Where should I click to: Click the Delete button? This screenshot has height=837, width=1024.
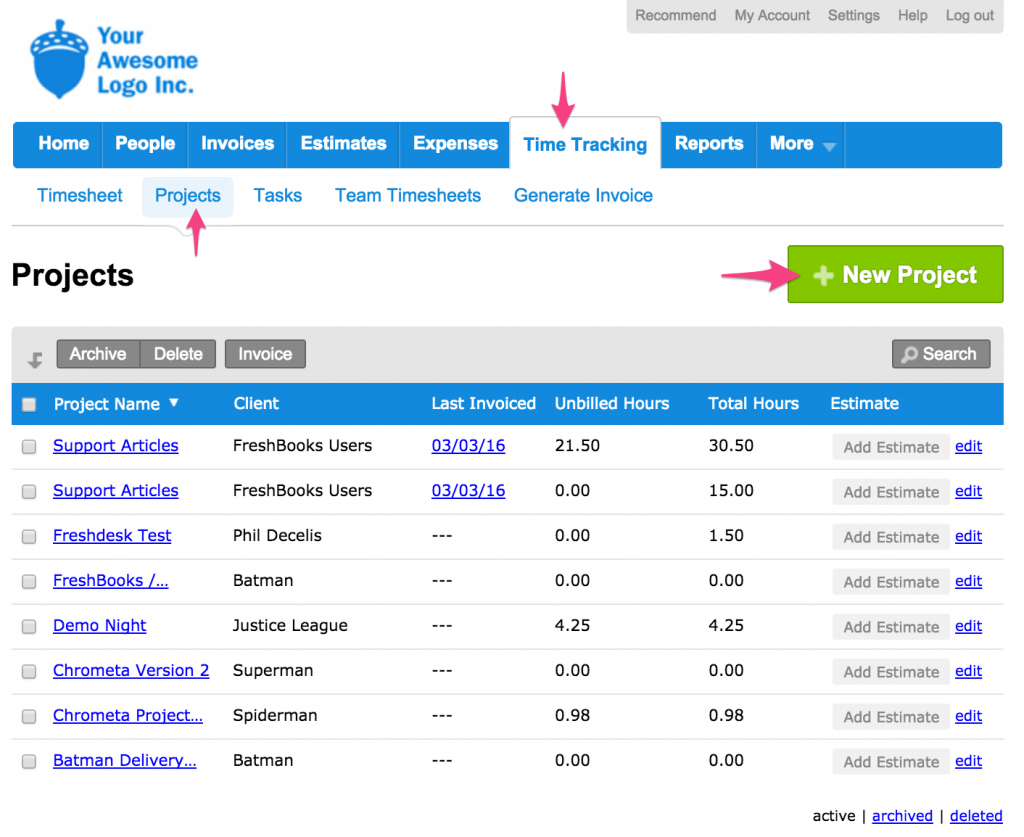click(x=178, y=354)
